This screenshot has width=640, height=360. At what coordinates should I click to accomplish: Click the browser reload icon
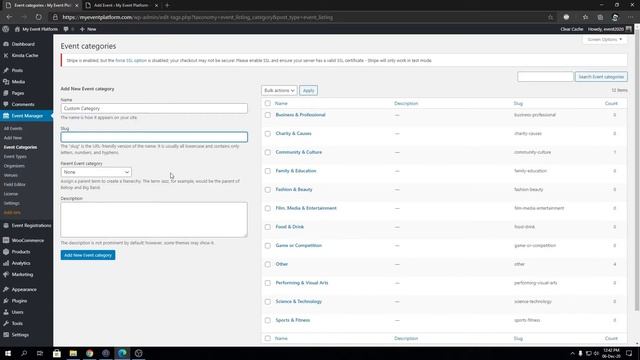(x=38, y=17)
